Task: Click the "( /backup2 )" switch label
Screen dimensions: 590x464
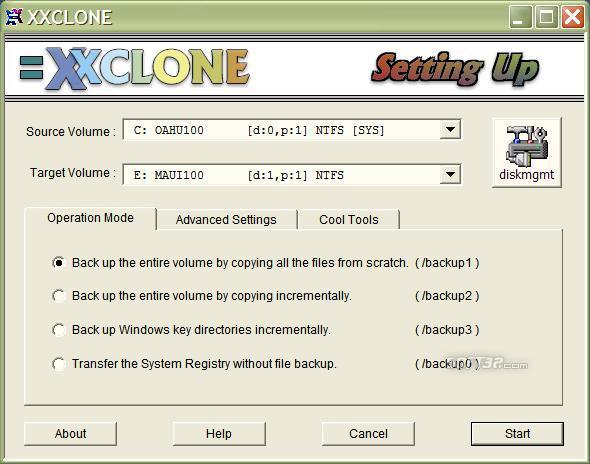Action: pos(447,296)
